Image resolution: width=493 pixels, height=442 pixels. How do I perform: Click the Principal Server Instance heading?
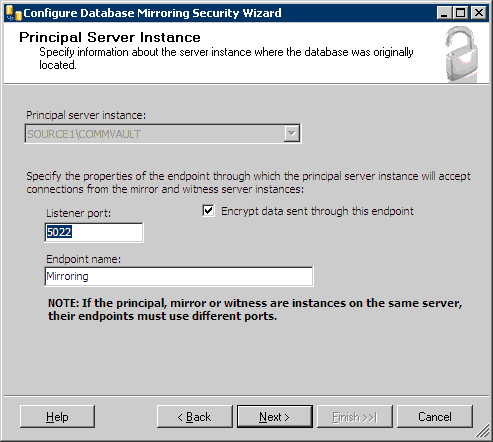click(x=110, y=37)
